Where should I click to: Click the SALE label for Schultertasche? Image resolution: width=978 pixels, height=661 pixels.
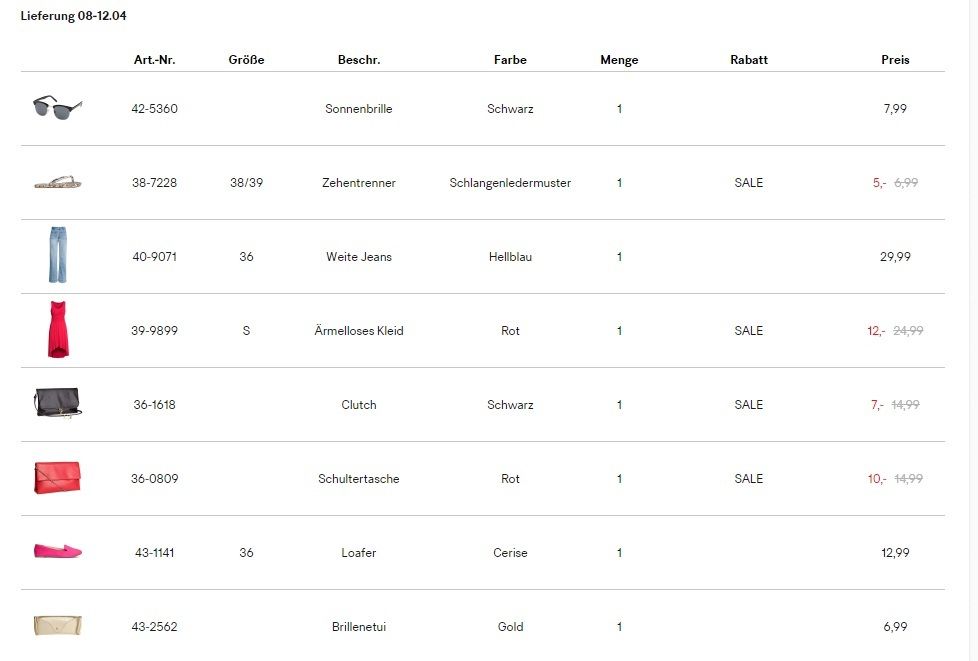point(748,479)
